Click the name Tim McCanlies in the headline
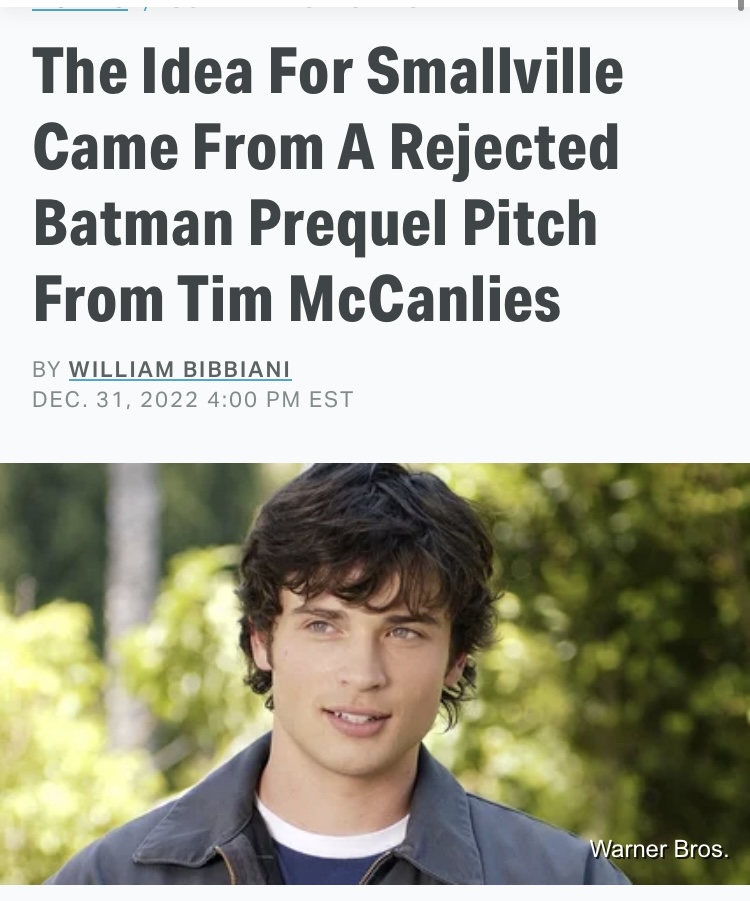The height and width of the screenshot is (901, 750). (368, 298)
